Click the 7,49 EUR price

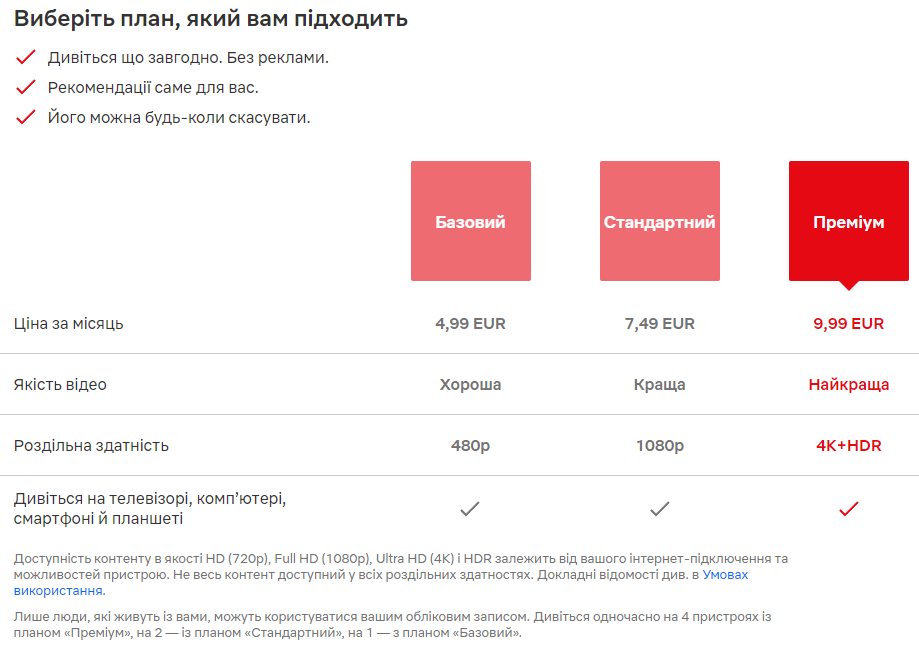660,323
